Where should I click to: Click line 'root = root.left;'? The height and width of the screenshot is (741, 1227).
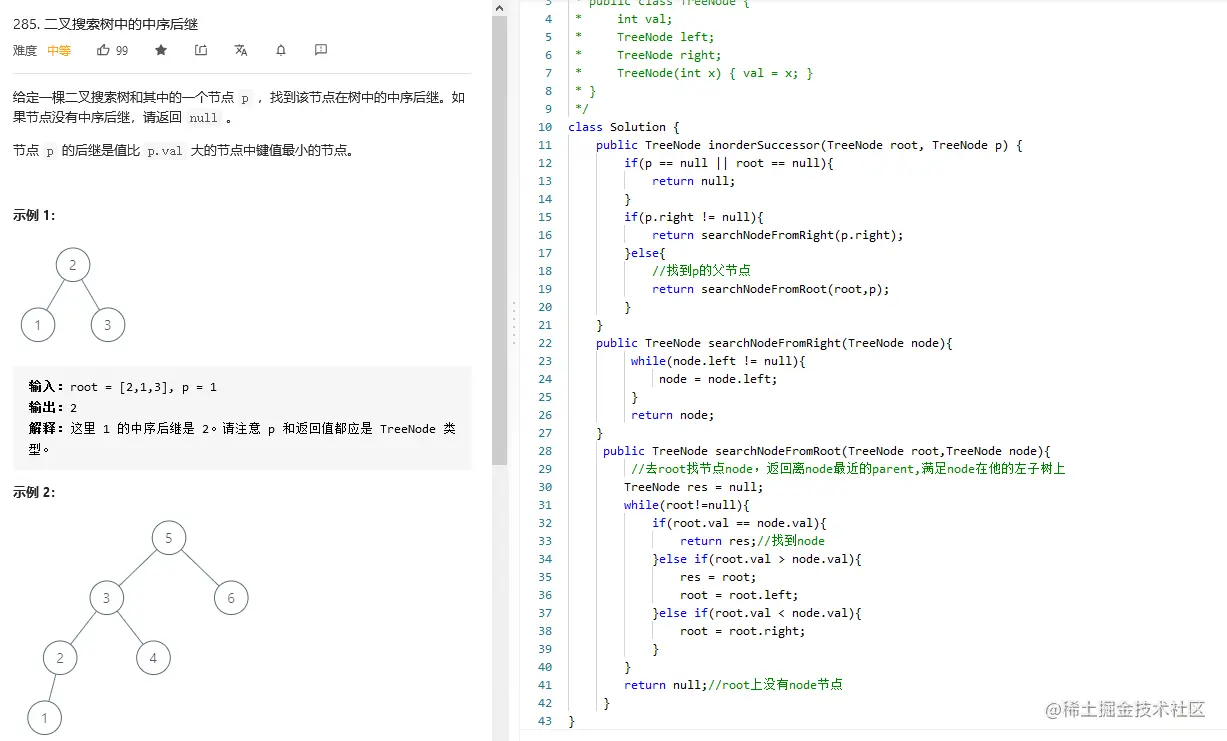[739, 595]
